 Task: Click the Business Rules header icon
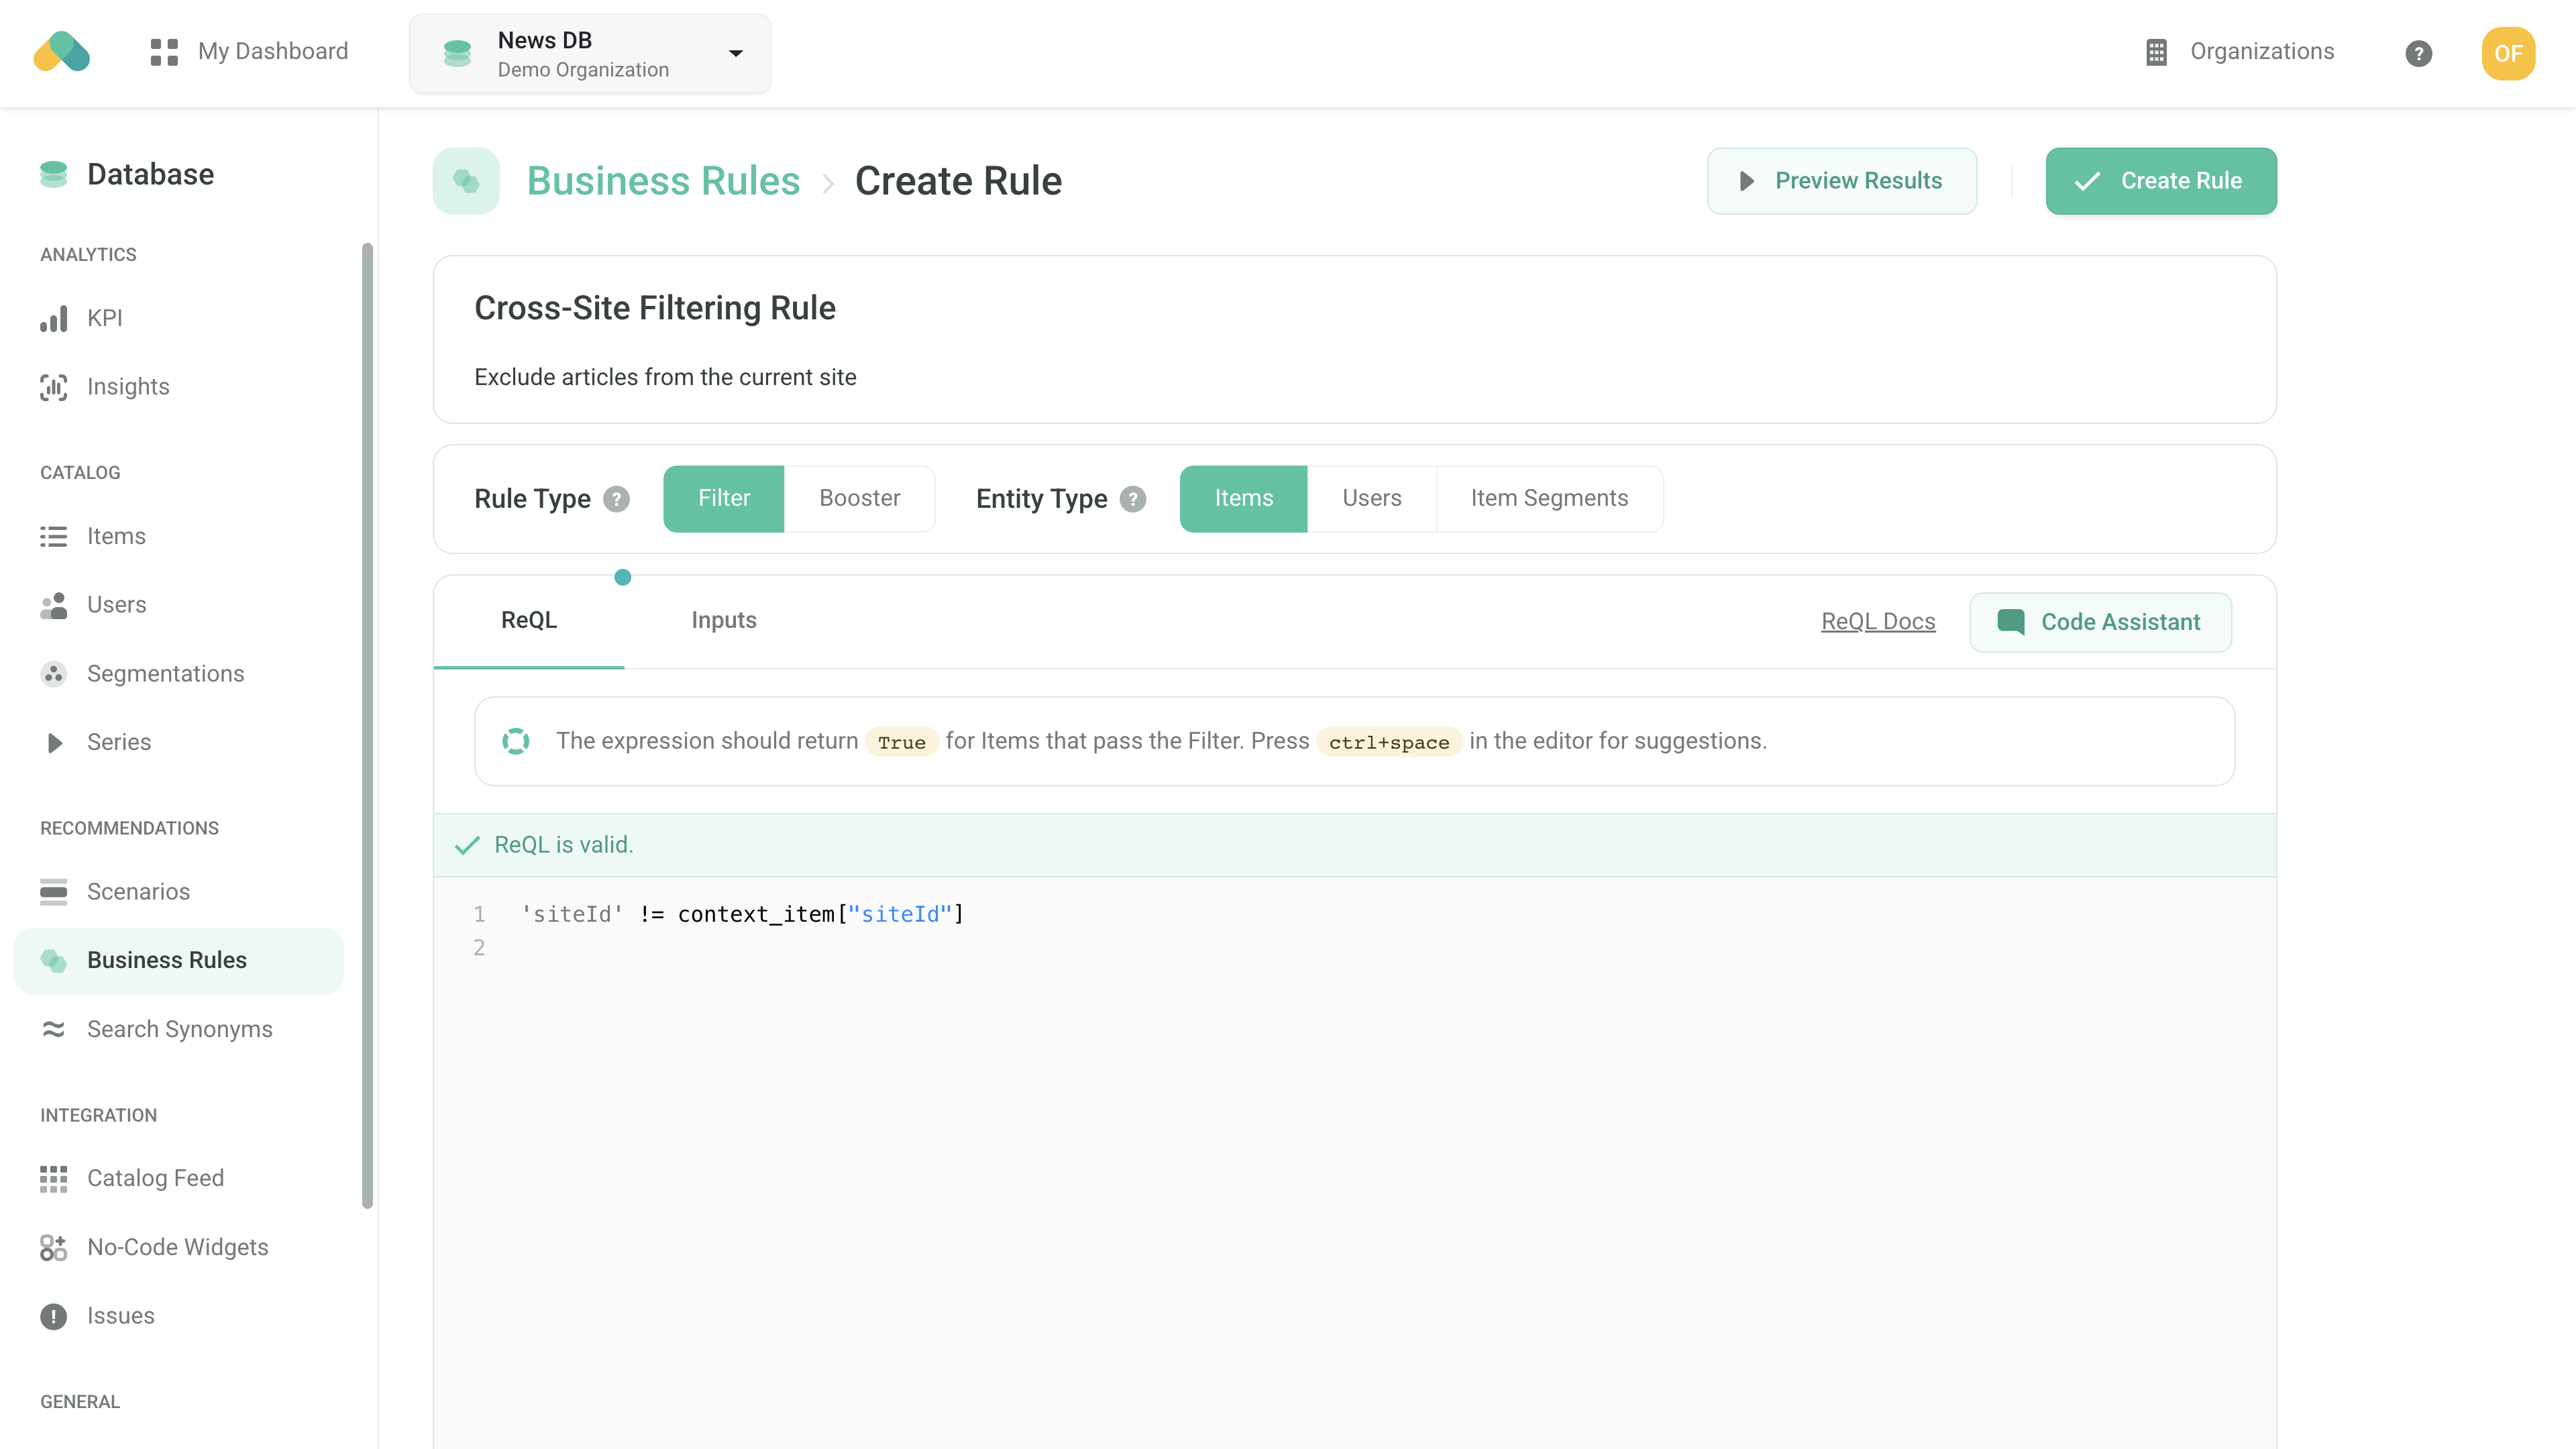pos(466,181)
